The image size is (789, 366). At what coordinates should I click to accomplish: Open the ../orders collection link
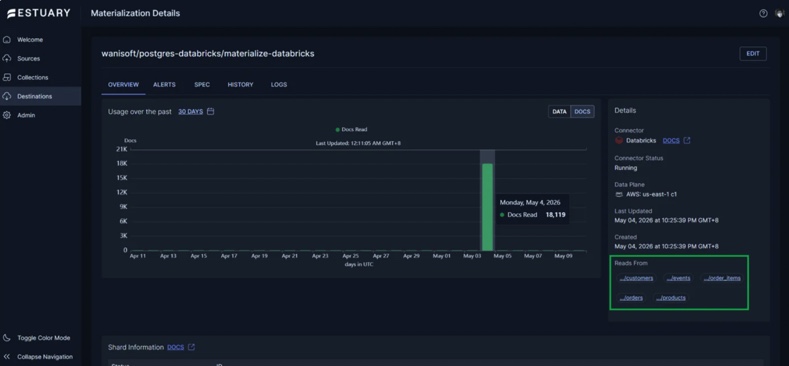coord(631,298)
